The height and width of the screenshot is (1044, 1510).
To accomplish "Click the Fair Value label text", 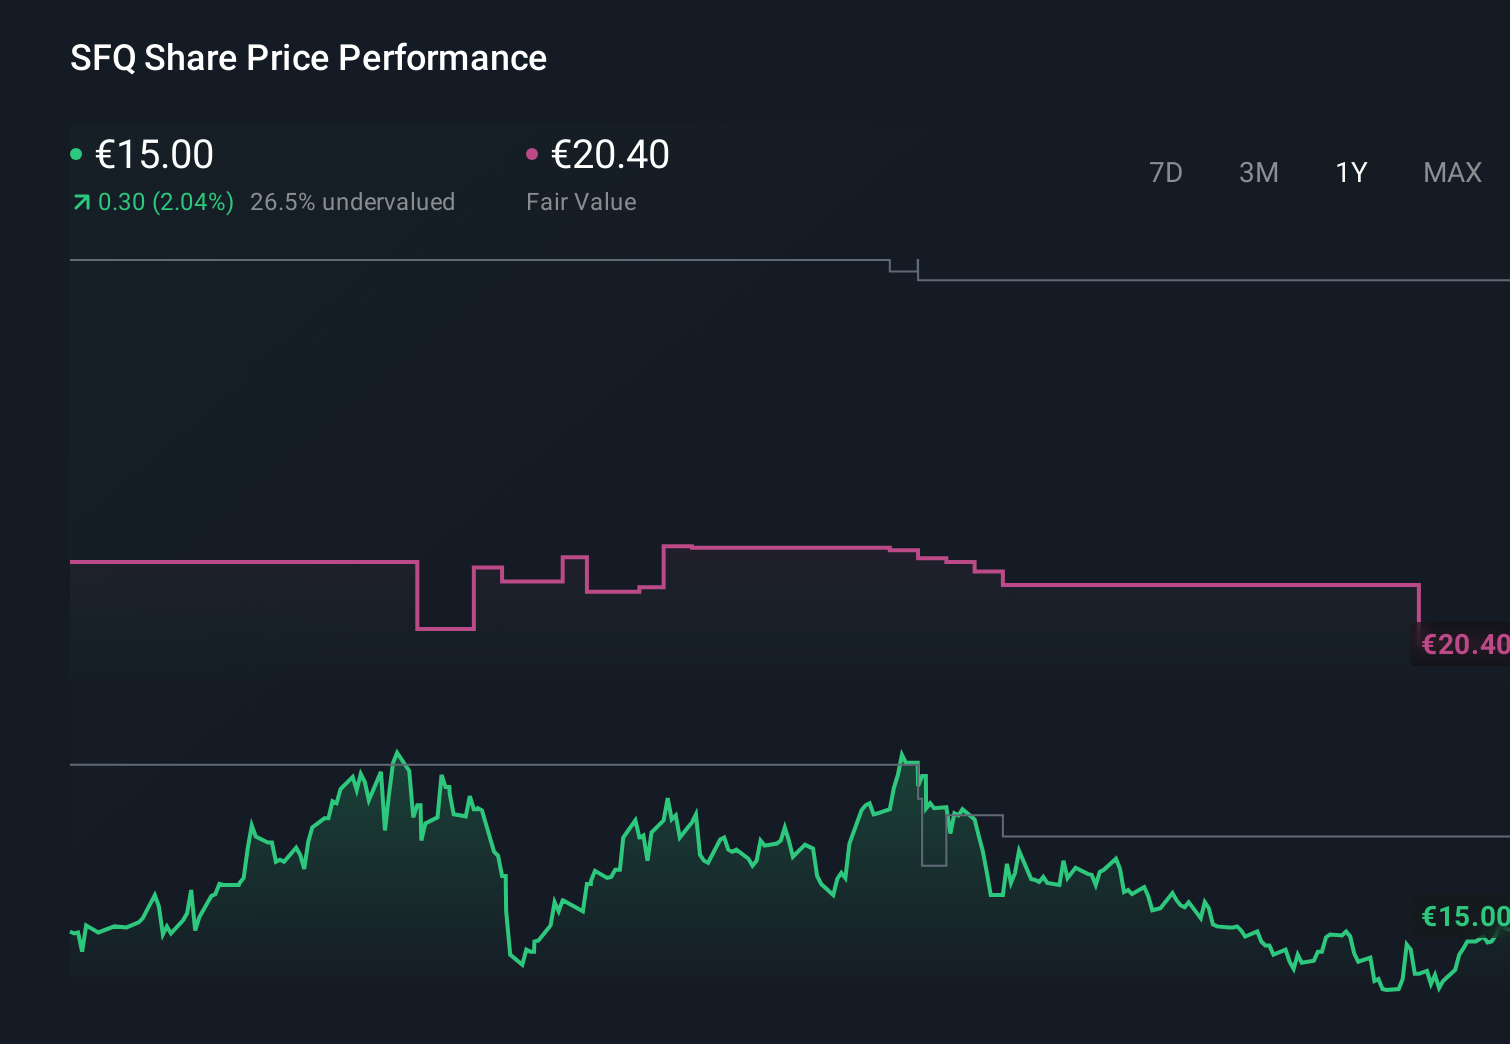I will click(581, 202).
